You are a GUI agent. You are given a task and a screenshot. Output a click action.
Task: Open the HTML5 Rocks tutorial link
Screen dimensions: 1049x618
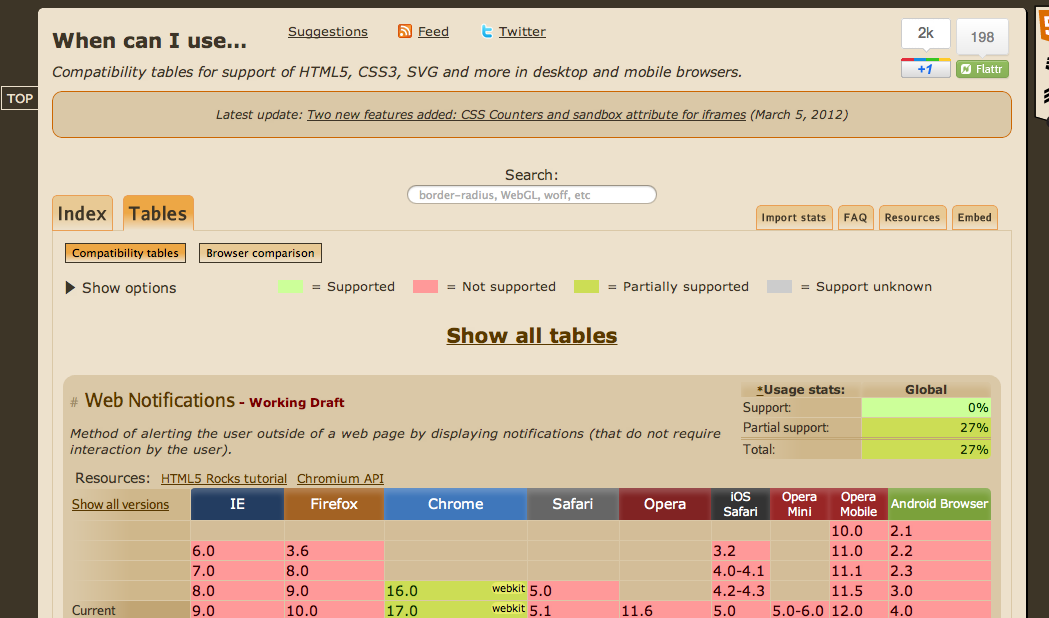[223, 478]
